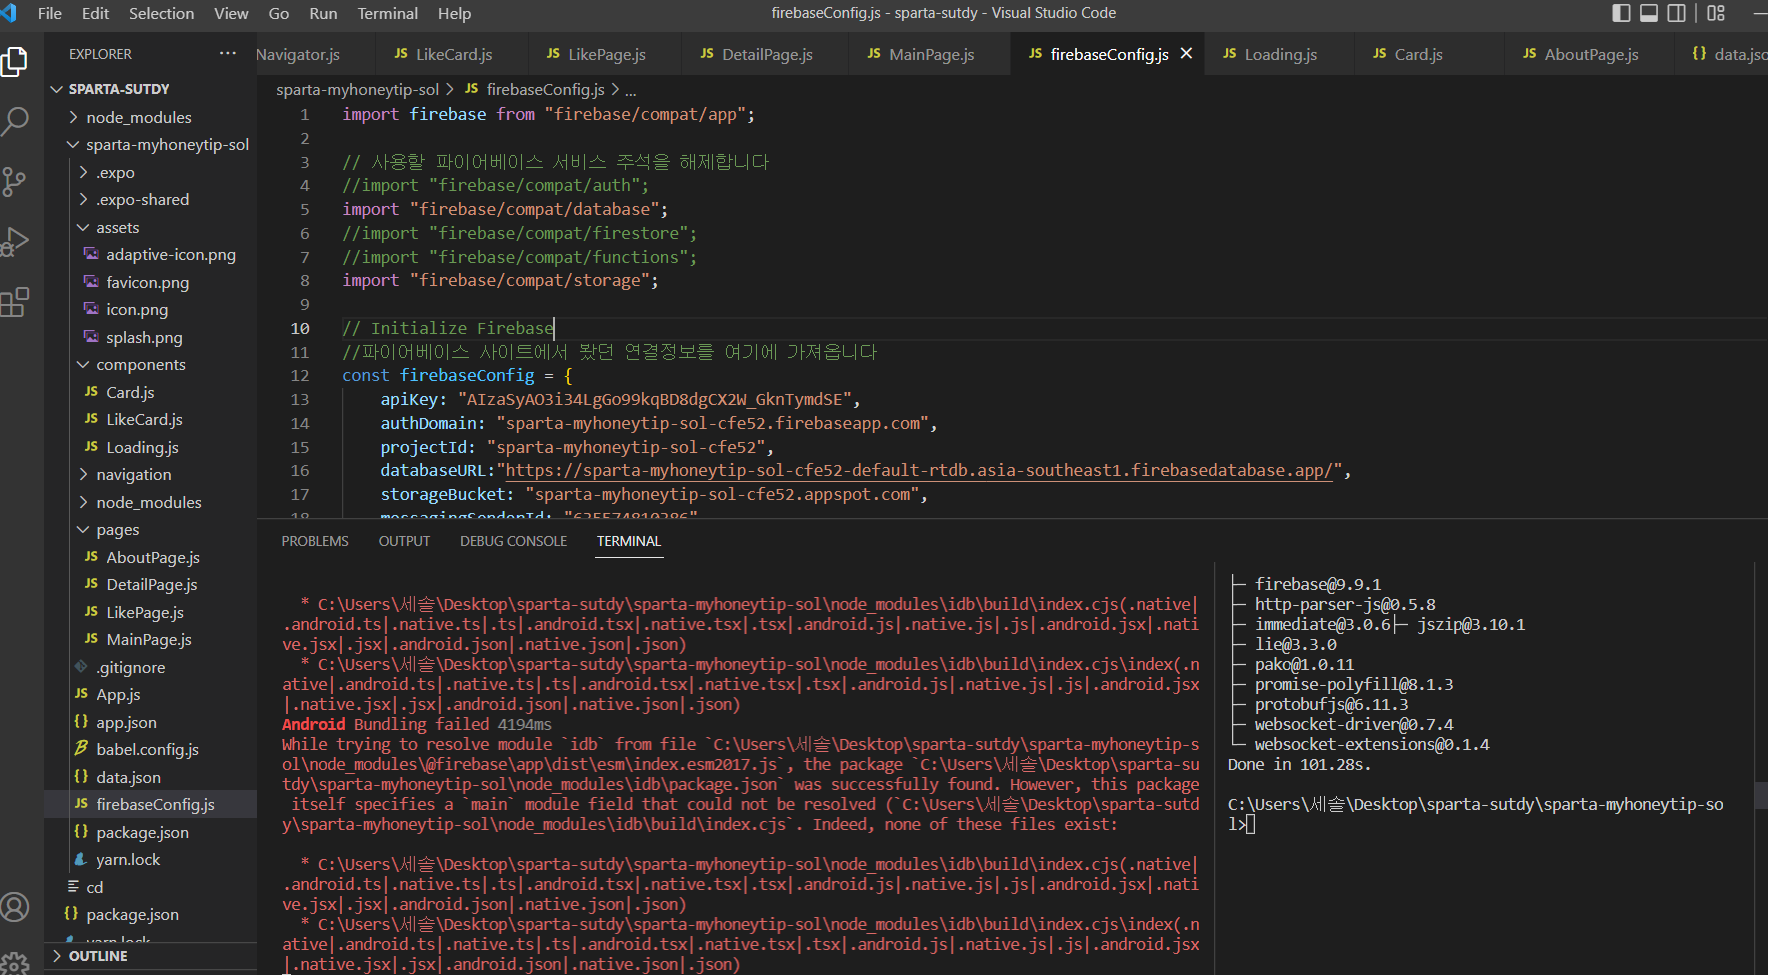Click the 'Done in 101.28s.' terminal text
Image resolution: width=1768 pixels, height=975 pixels.
tap(1299, 764)
